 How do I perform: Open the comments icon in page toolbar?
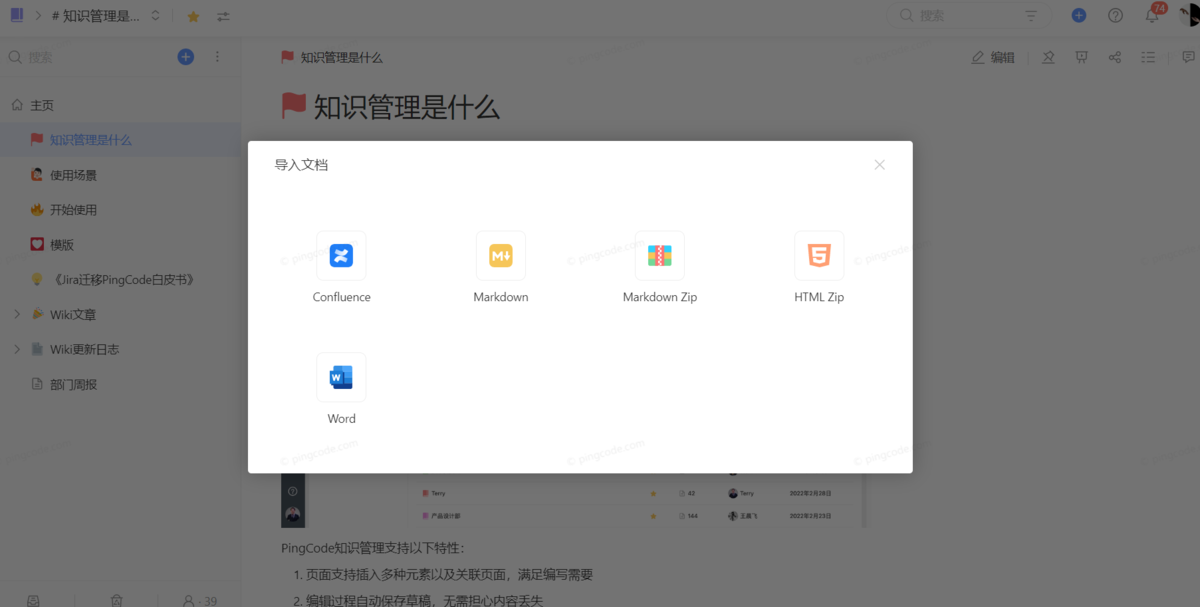[x=1188, y=58]
